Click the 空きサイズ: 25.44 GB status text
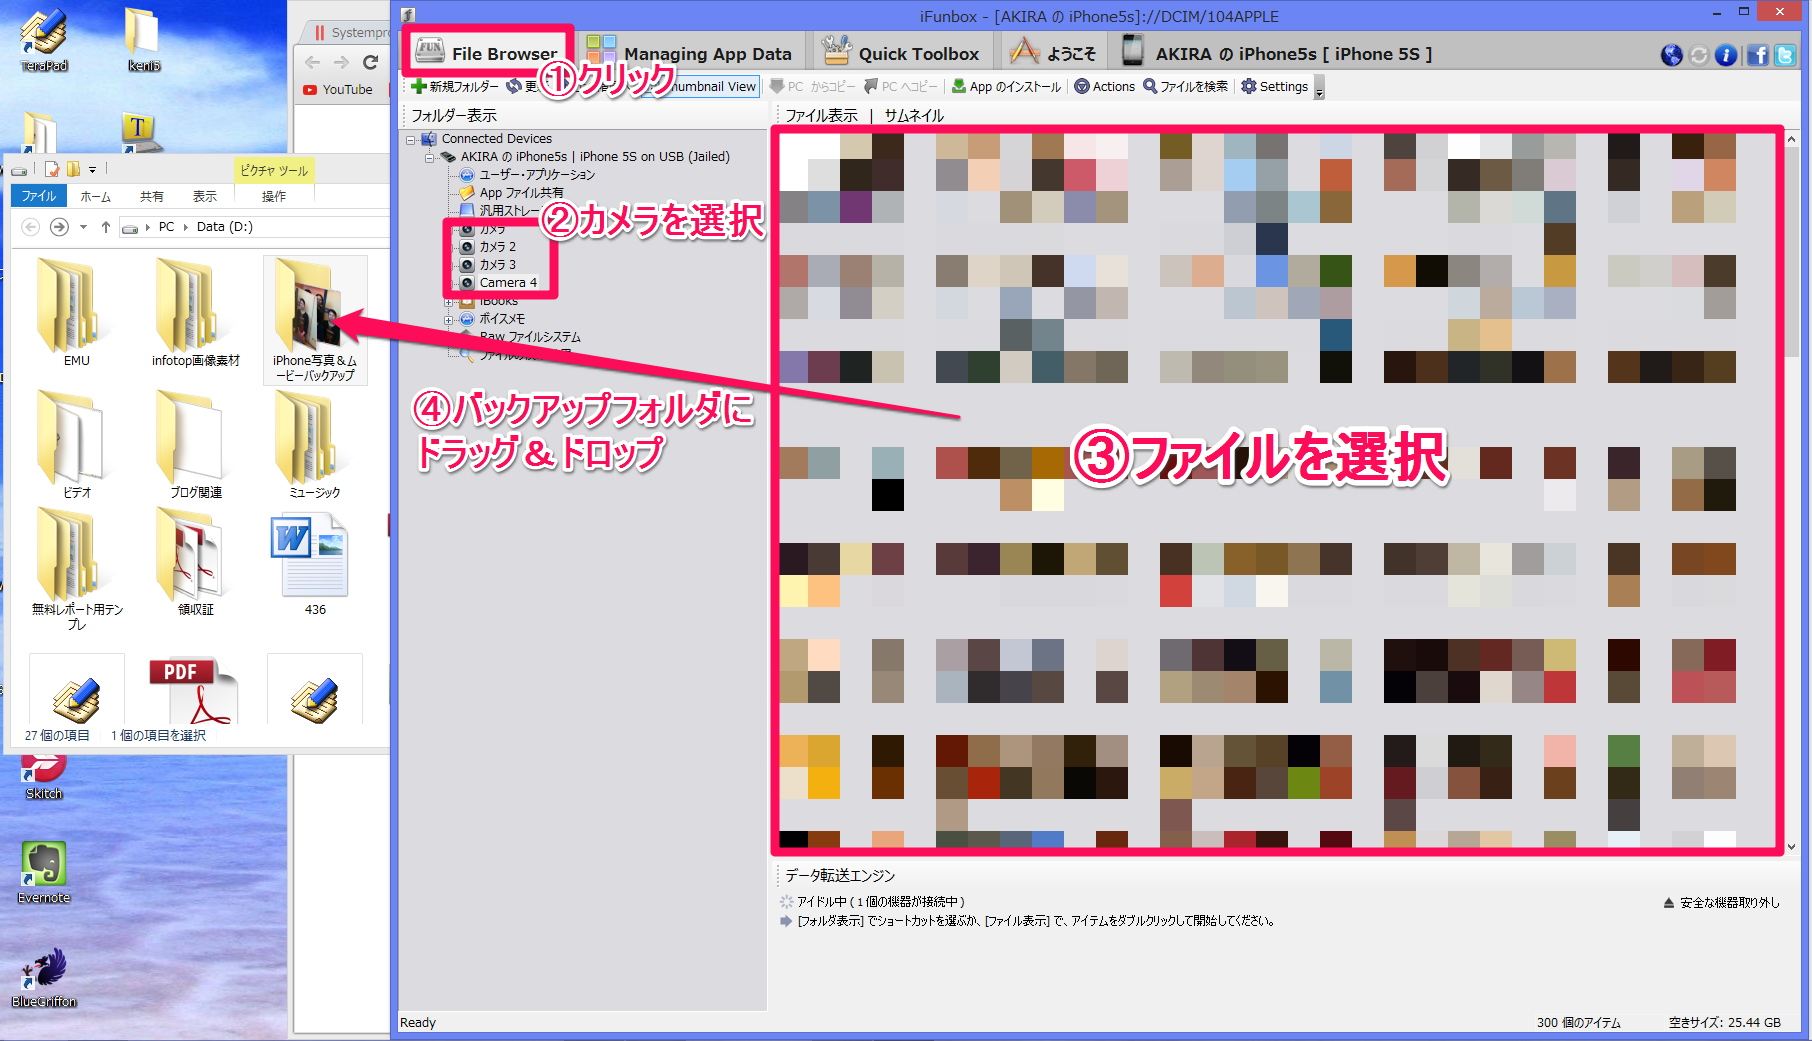 click(1725, 1023)
